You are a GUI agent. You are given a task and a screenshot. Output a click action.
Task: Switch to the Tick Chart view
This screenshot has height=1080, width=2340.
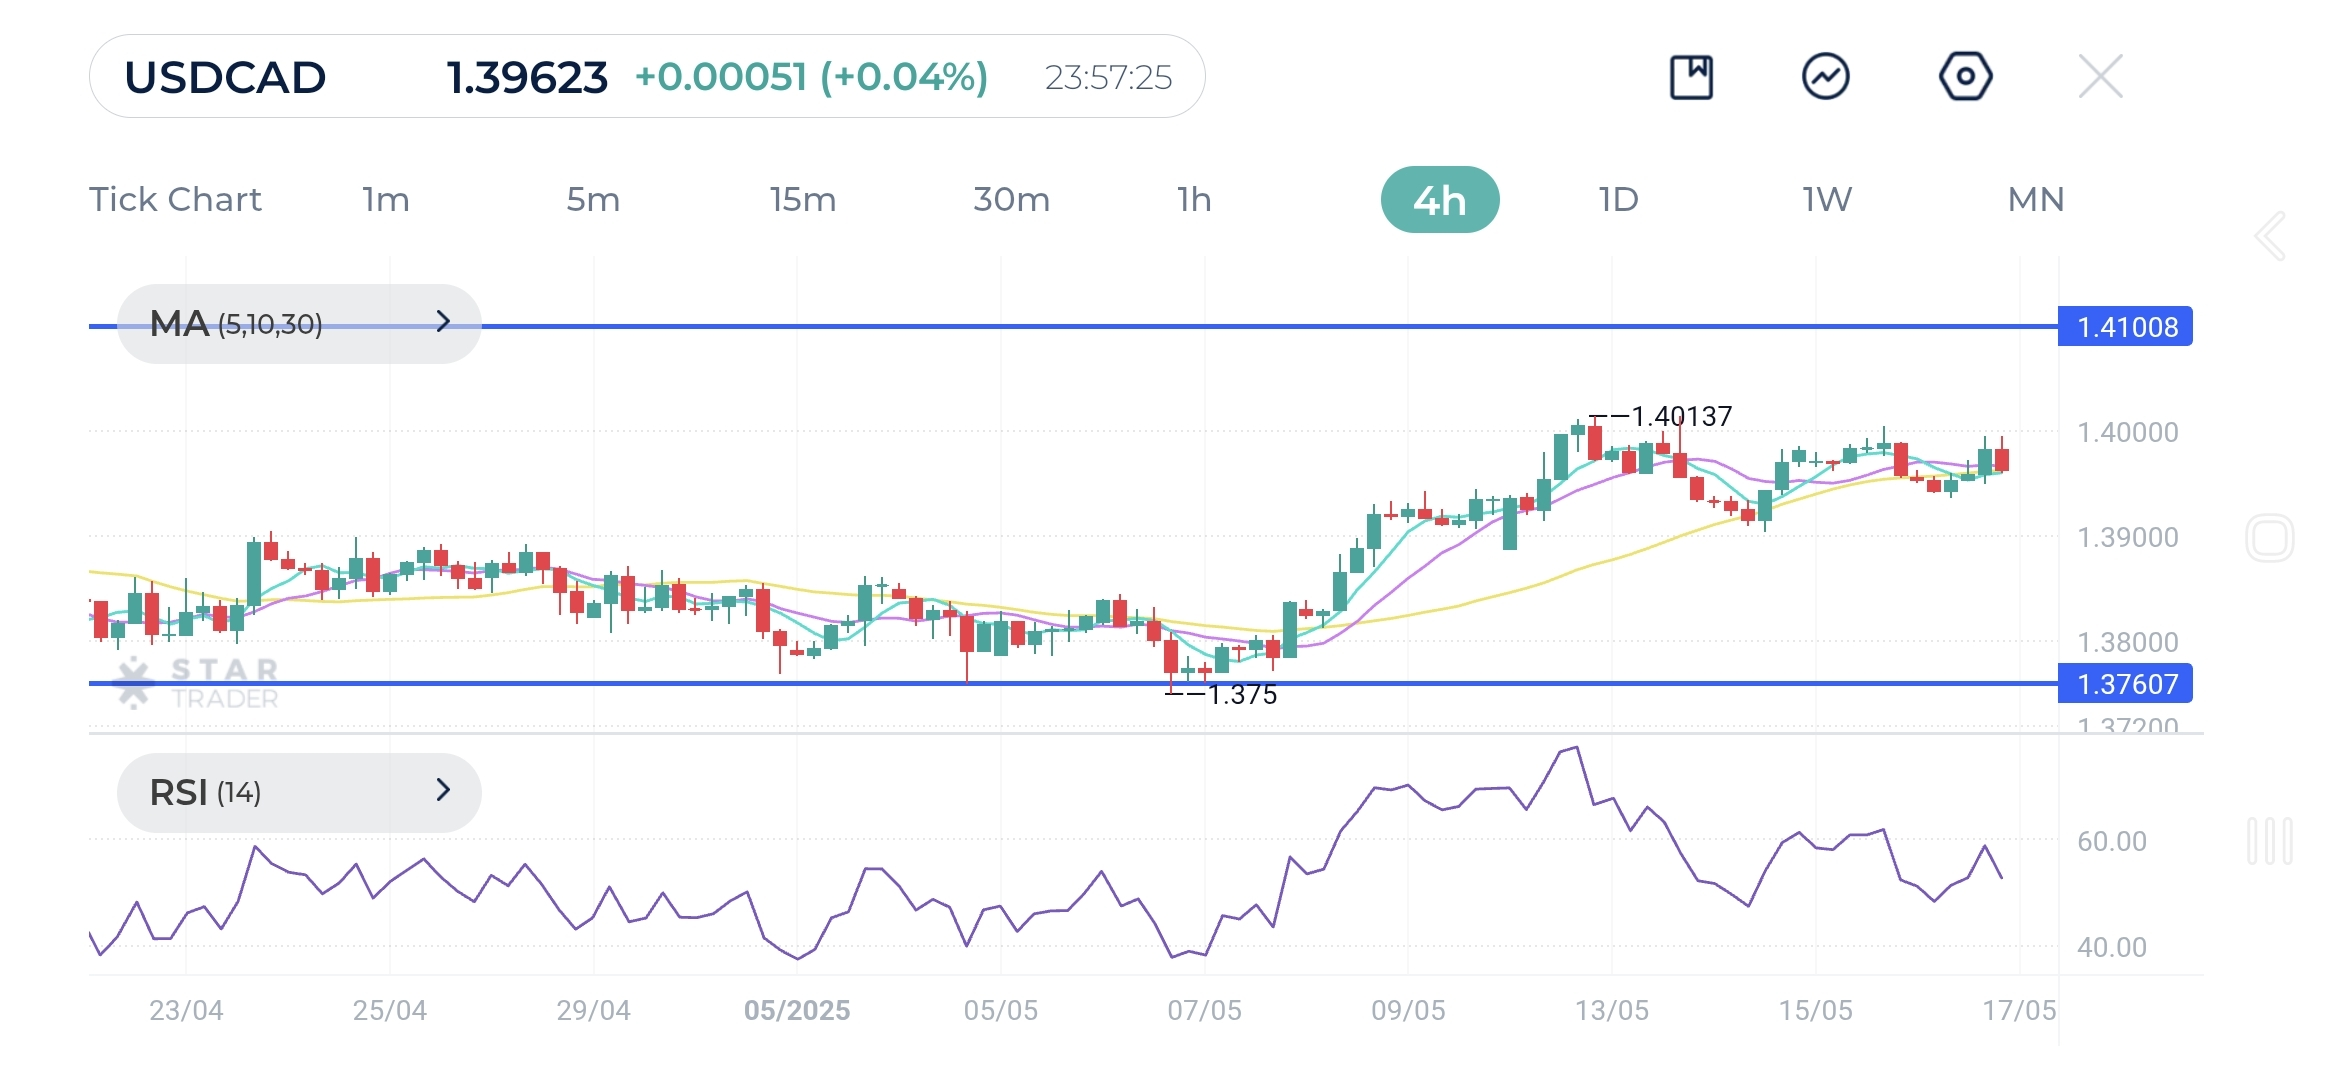tap(176, 199)
